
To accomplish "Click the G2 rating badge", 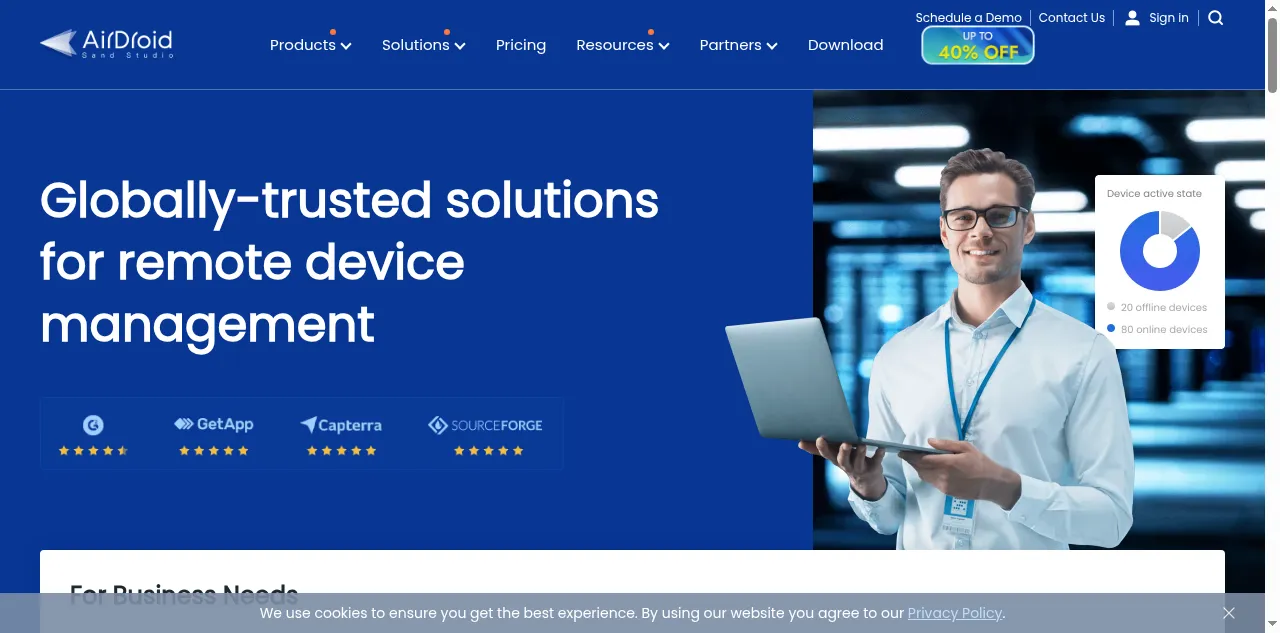I will [93, 435].
